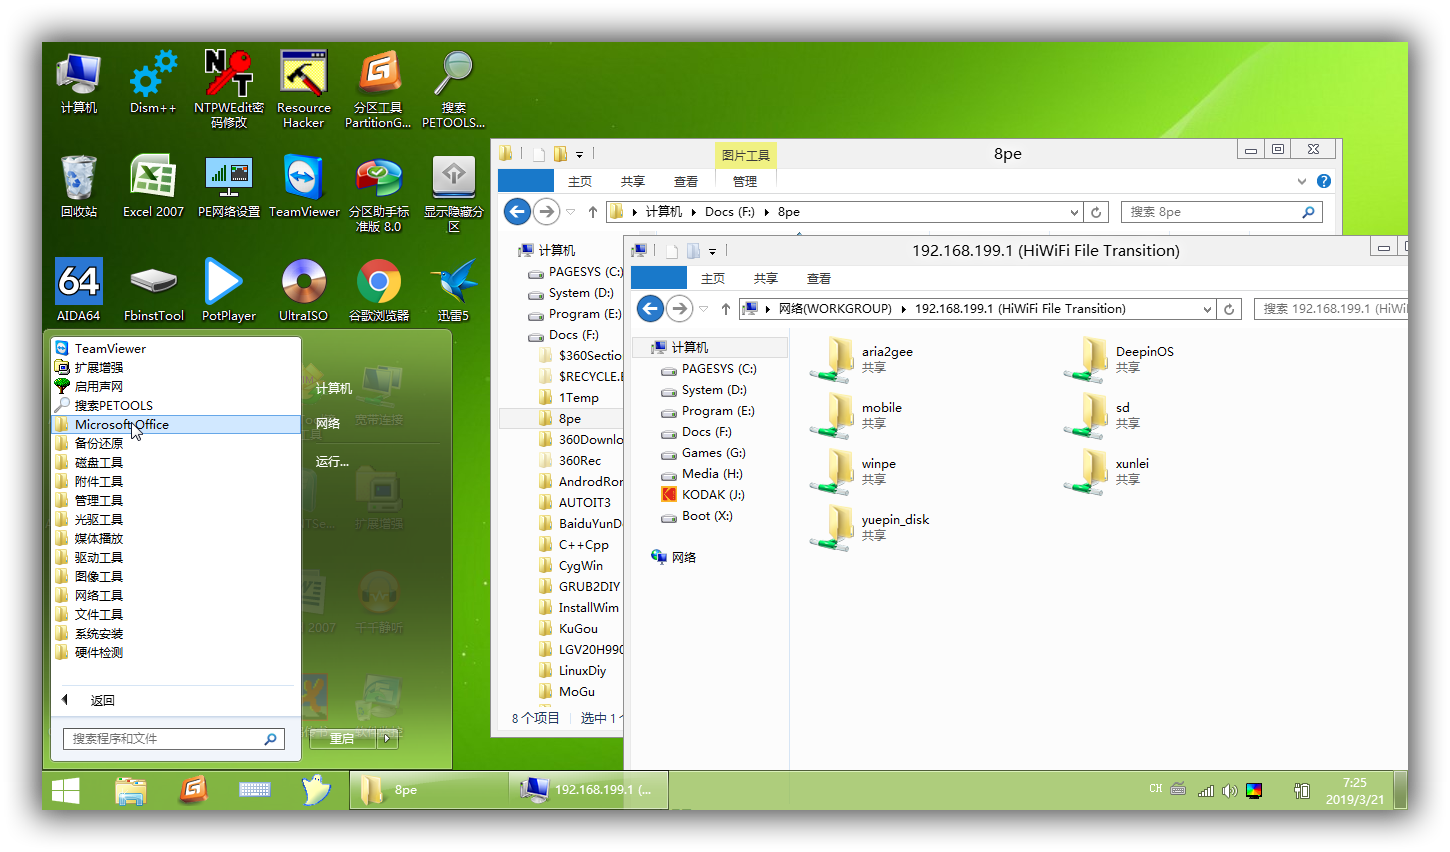Open quick access toolbar dropdown in 8pe window

click(x=579, y=155)
